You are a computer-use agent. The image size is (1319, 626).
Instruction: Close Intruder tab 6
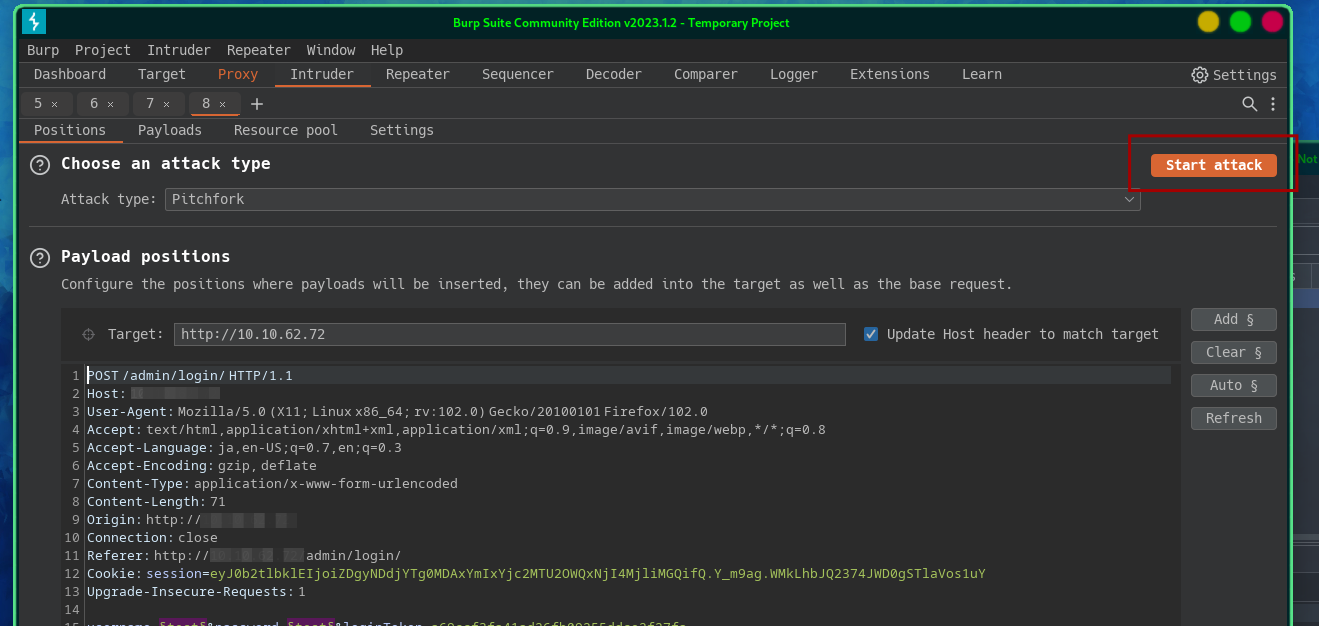click(111, 104)
